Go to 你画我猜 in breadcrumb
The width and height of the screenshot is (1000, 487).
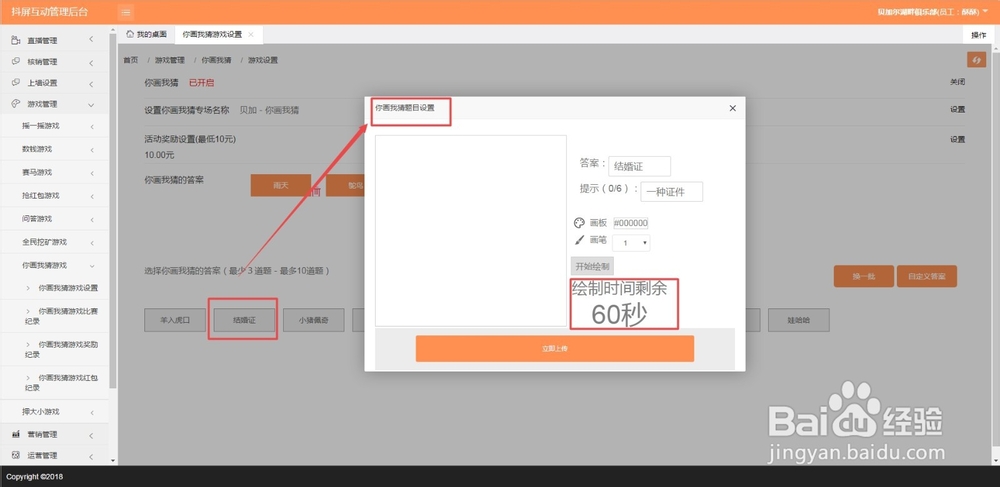click(x=216, y=60)
